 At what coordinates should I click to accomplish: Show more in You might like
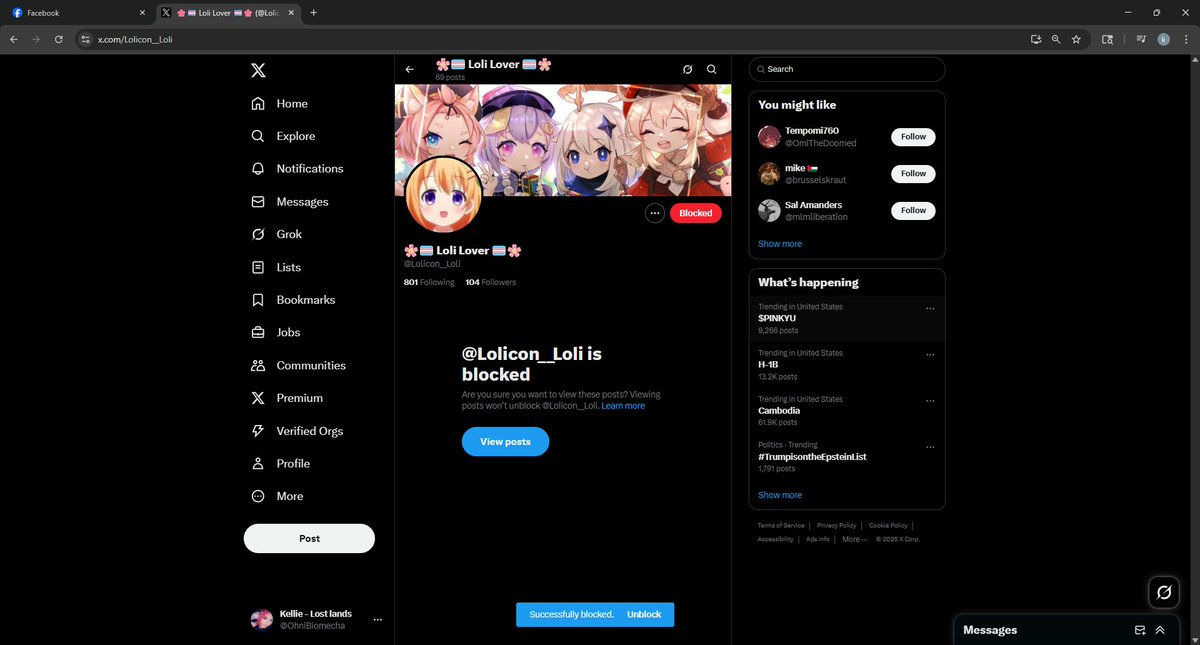point(780,244)
